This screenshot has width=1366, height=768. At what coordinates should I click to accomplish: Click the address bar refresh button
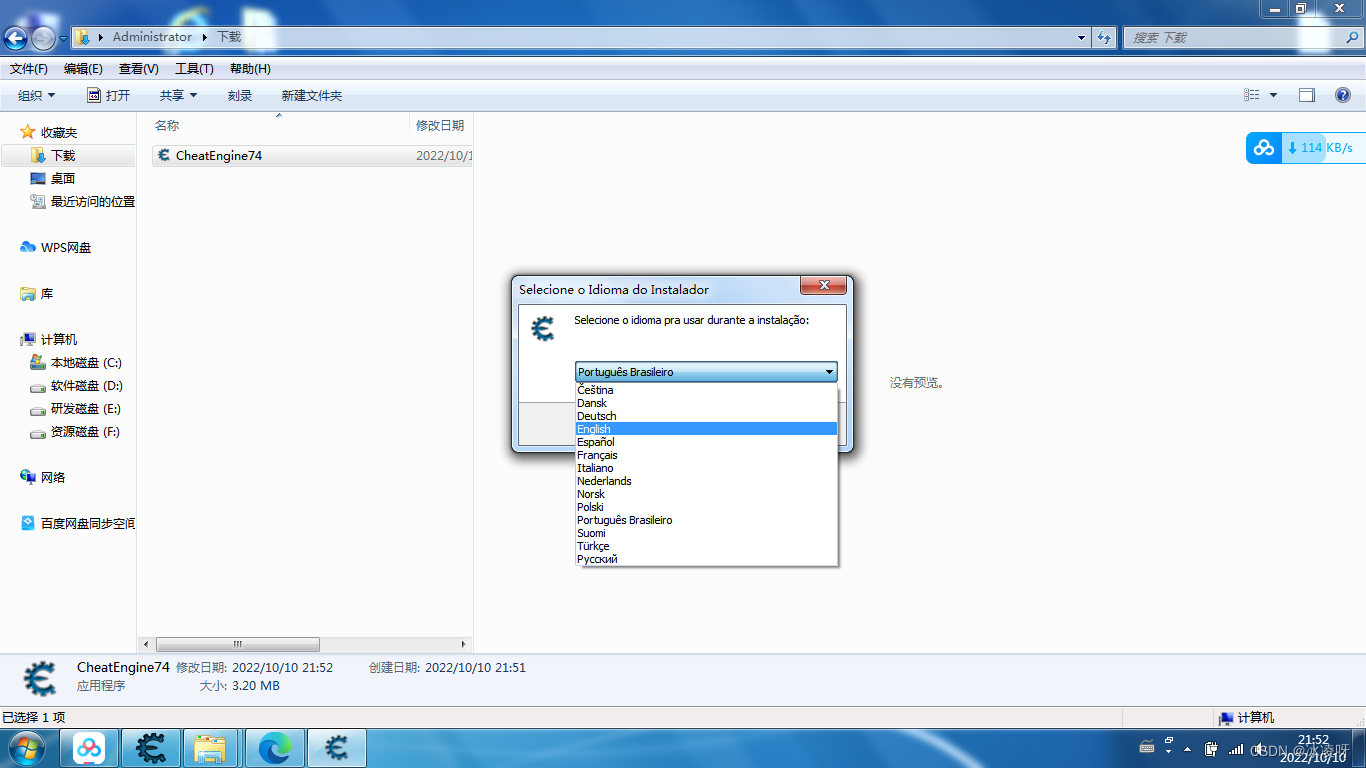[x=1104, y=37]
